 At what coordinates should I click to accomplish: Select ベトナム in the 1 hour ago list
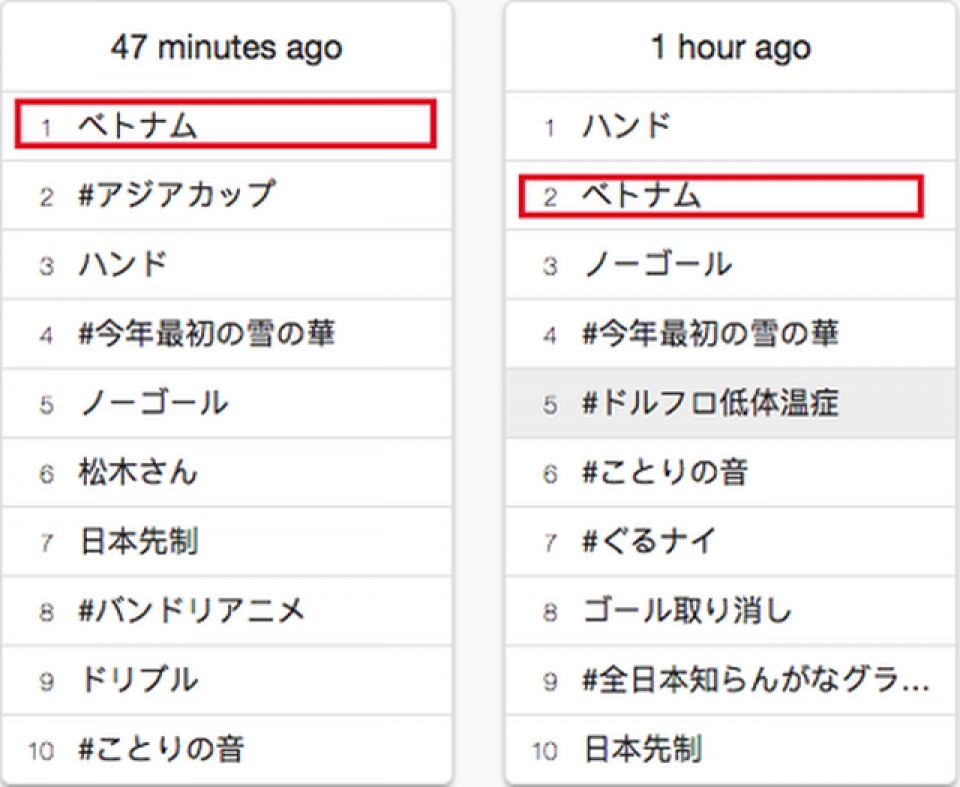pos(642,196)
